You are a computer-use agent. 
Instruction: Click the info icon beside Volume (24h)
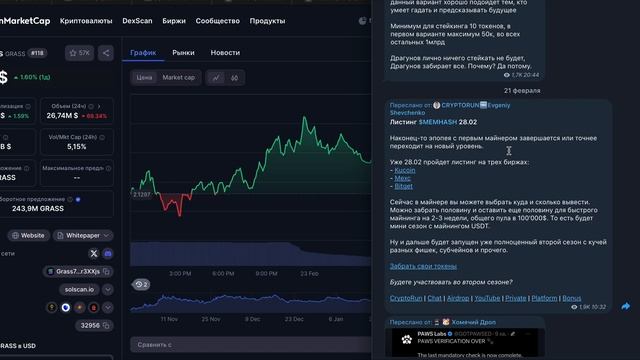pyautogui.click(x=91, y=106)
